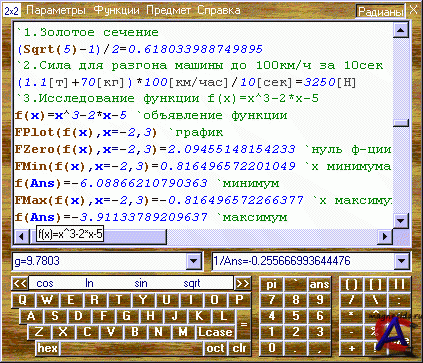Toggle lowercase with the Lcase key
Image resolution: width=423 pixels, height=363 pixels.
(x=215, y=332)
